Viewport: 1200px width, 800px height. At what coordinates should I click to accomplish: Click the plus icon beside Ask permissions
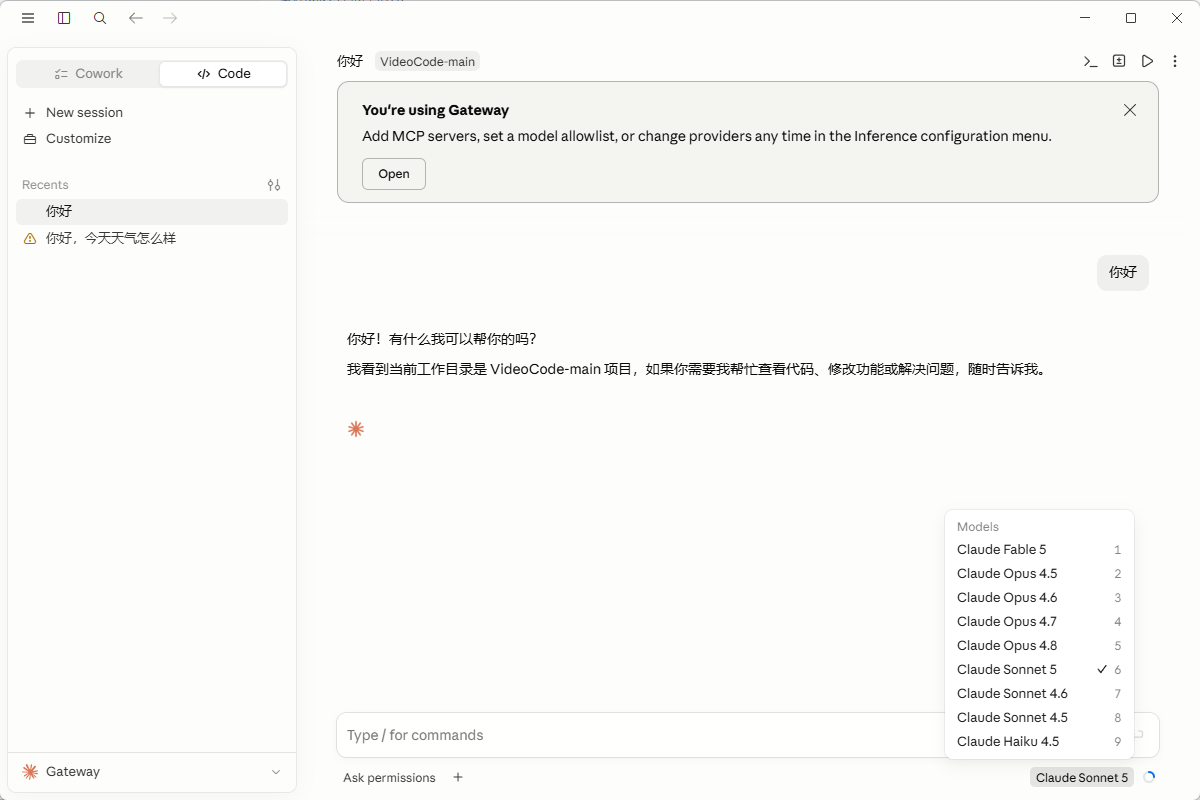458,777
